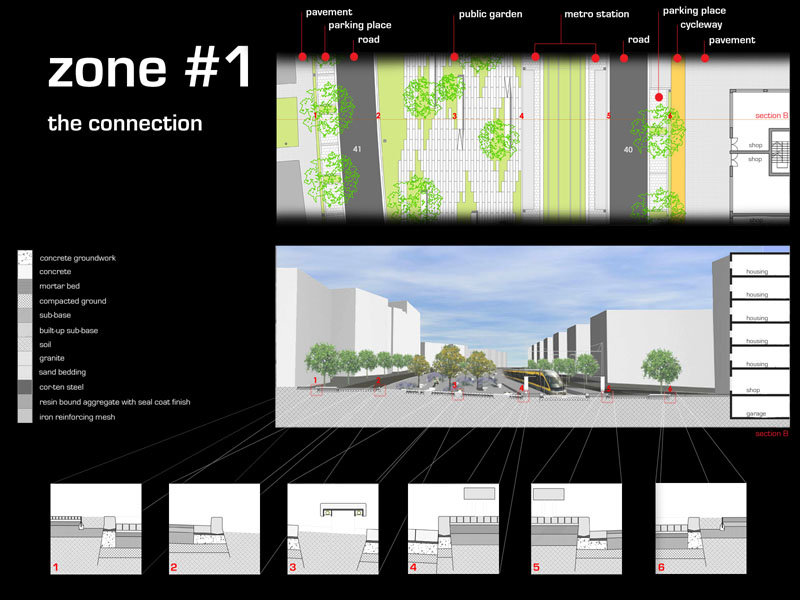Select the 'public garden' label
The height and width of the screenshot is (600, 800).
click(491, 15)
